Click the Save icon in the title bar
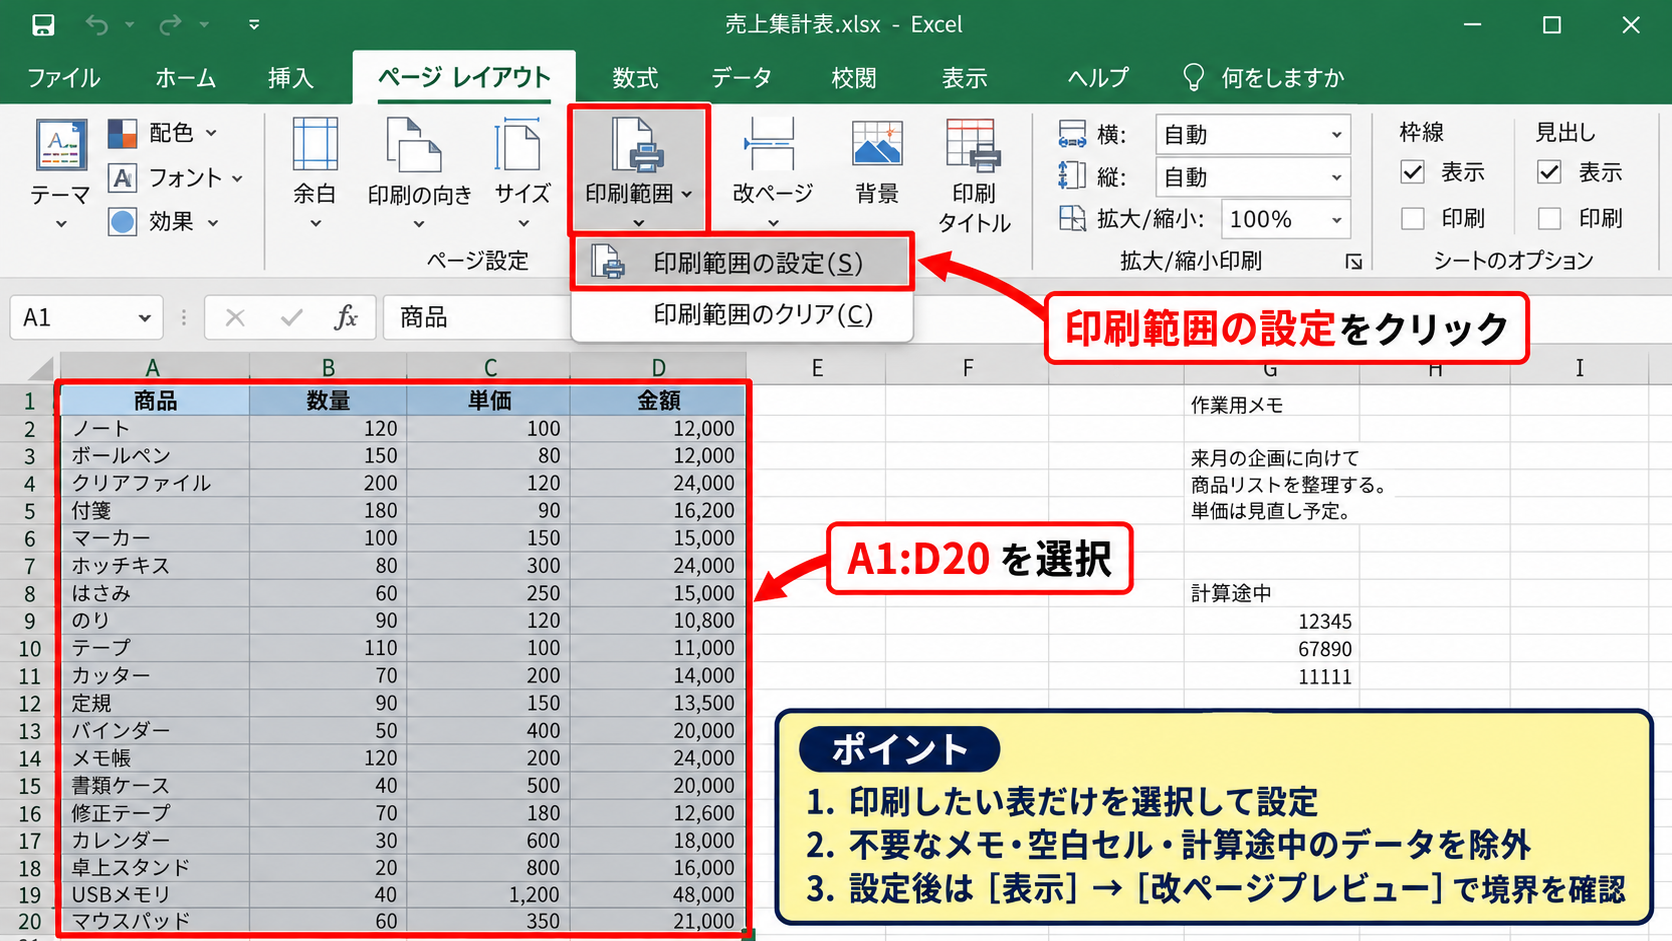This screenshot has width=1672, height=941. coord(43,25)
